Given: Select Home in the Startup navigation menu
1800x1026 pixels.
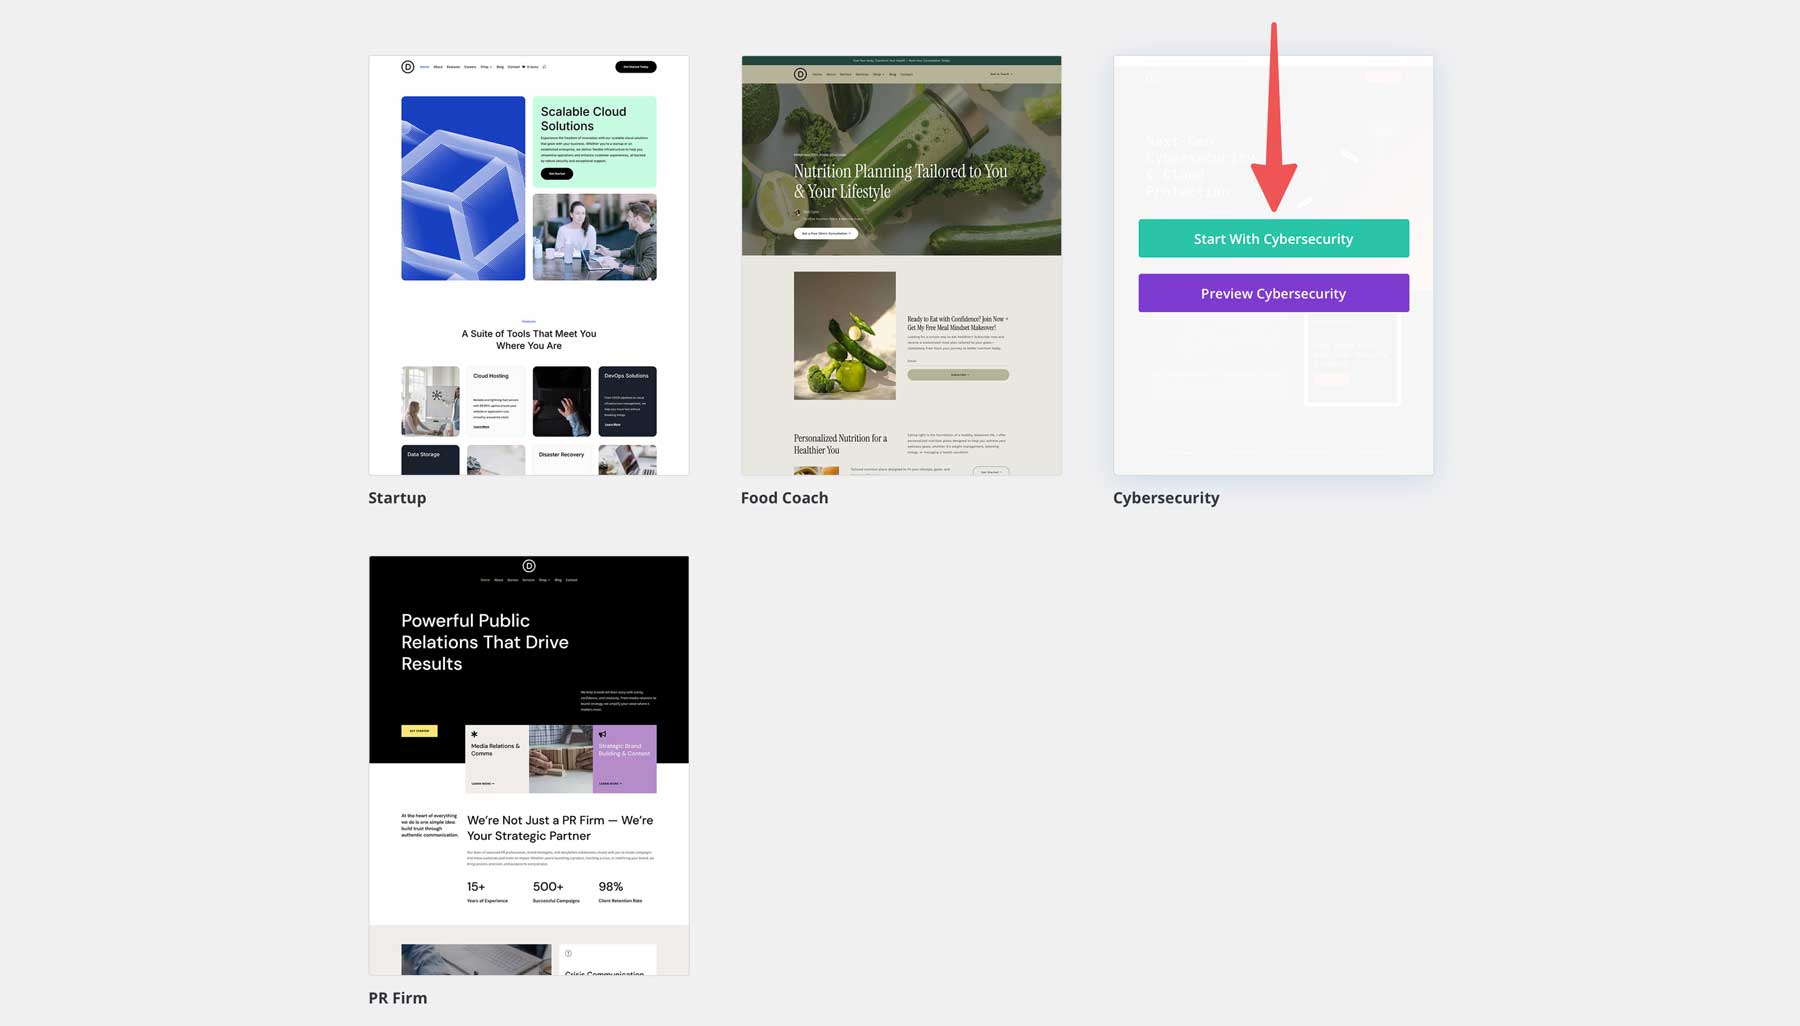Looking at the screenshot, I should click(x=425, y=66).
